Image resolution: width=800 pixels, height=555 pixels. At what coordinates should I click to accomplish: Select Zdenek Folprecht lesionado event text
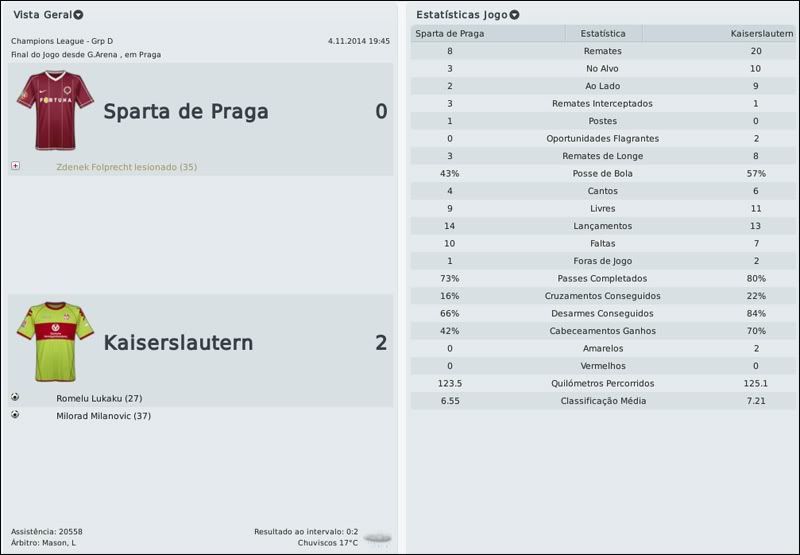pyautogui.click(x=126, y=167)
